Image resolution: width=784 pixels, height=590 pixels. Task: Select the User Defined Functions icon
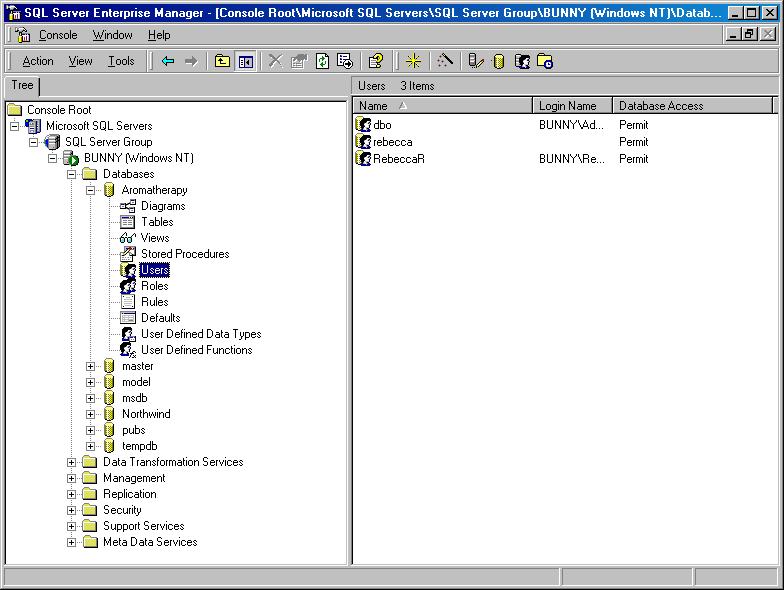click(x=128, y=350)
